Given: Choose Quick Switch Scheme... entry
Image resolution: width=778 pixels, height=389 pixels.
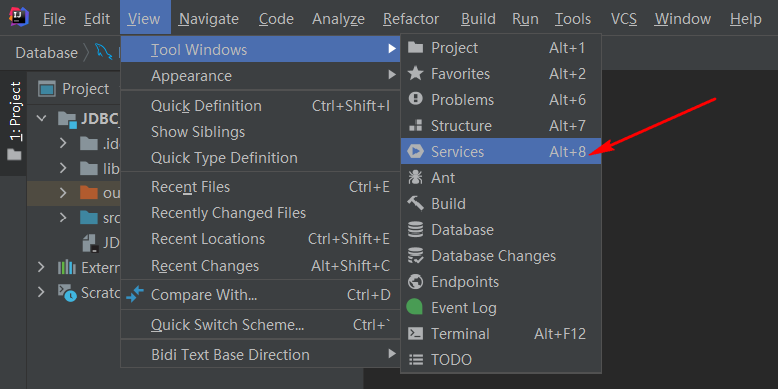Looking at the screenshot, I should coord(260,325).
